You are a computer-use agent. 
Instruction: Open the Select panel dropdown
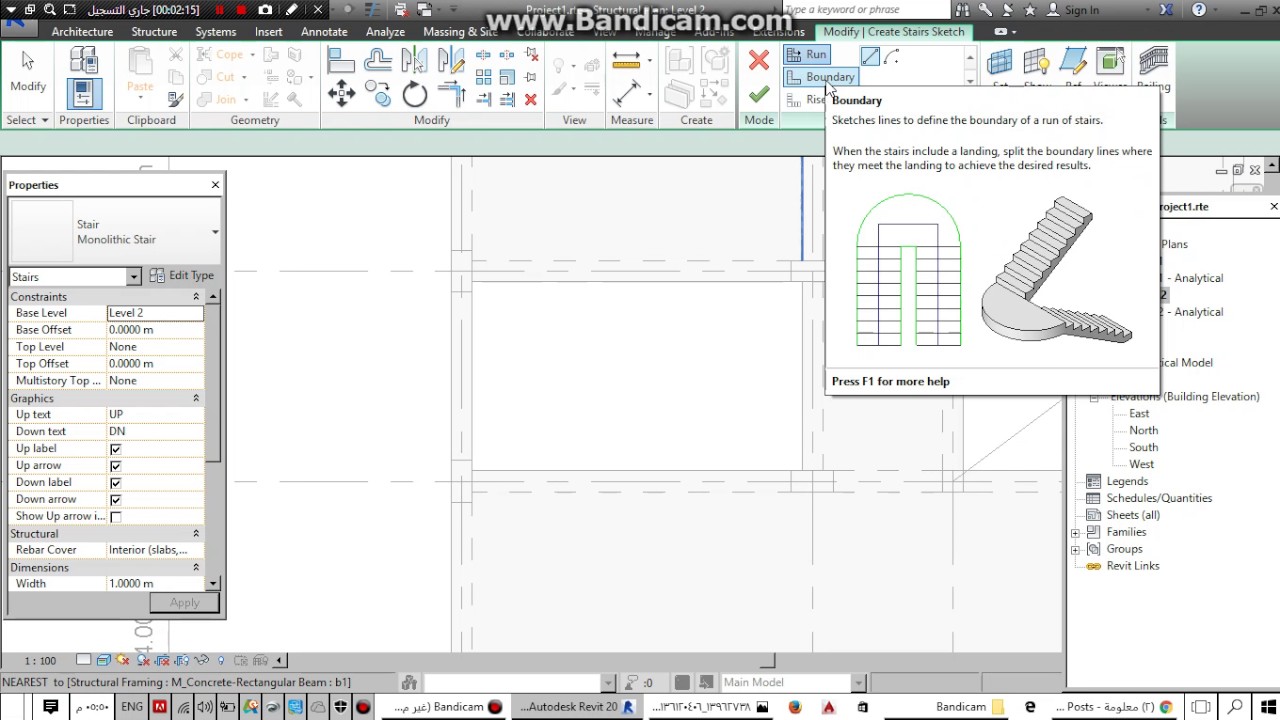tap(27, 120)
